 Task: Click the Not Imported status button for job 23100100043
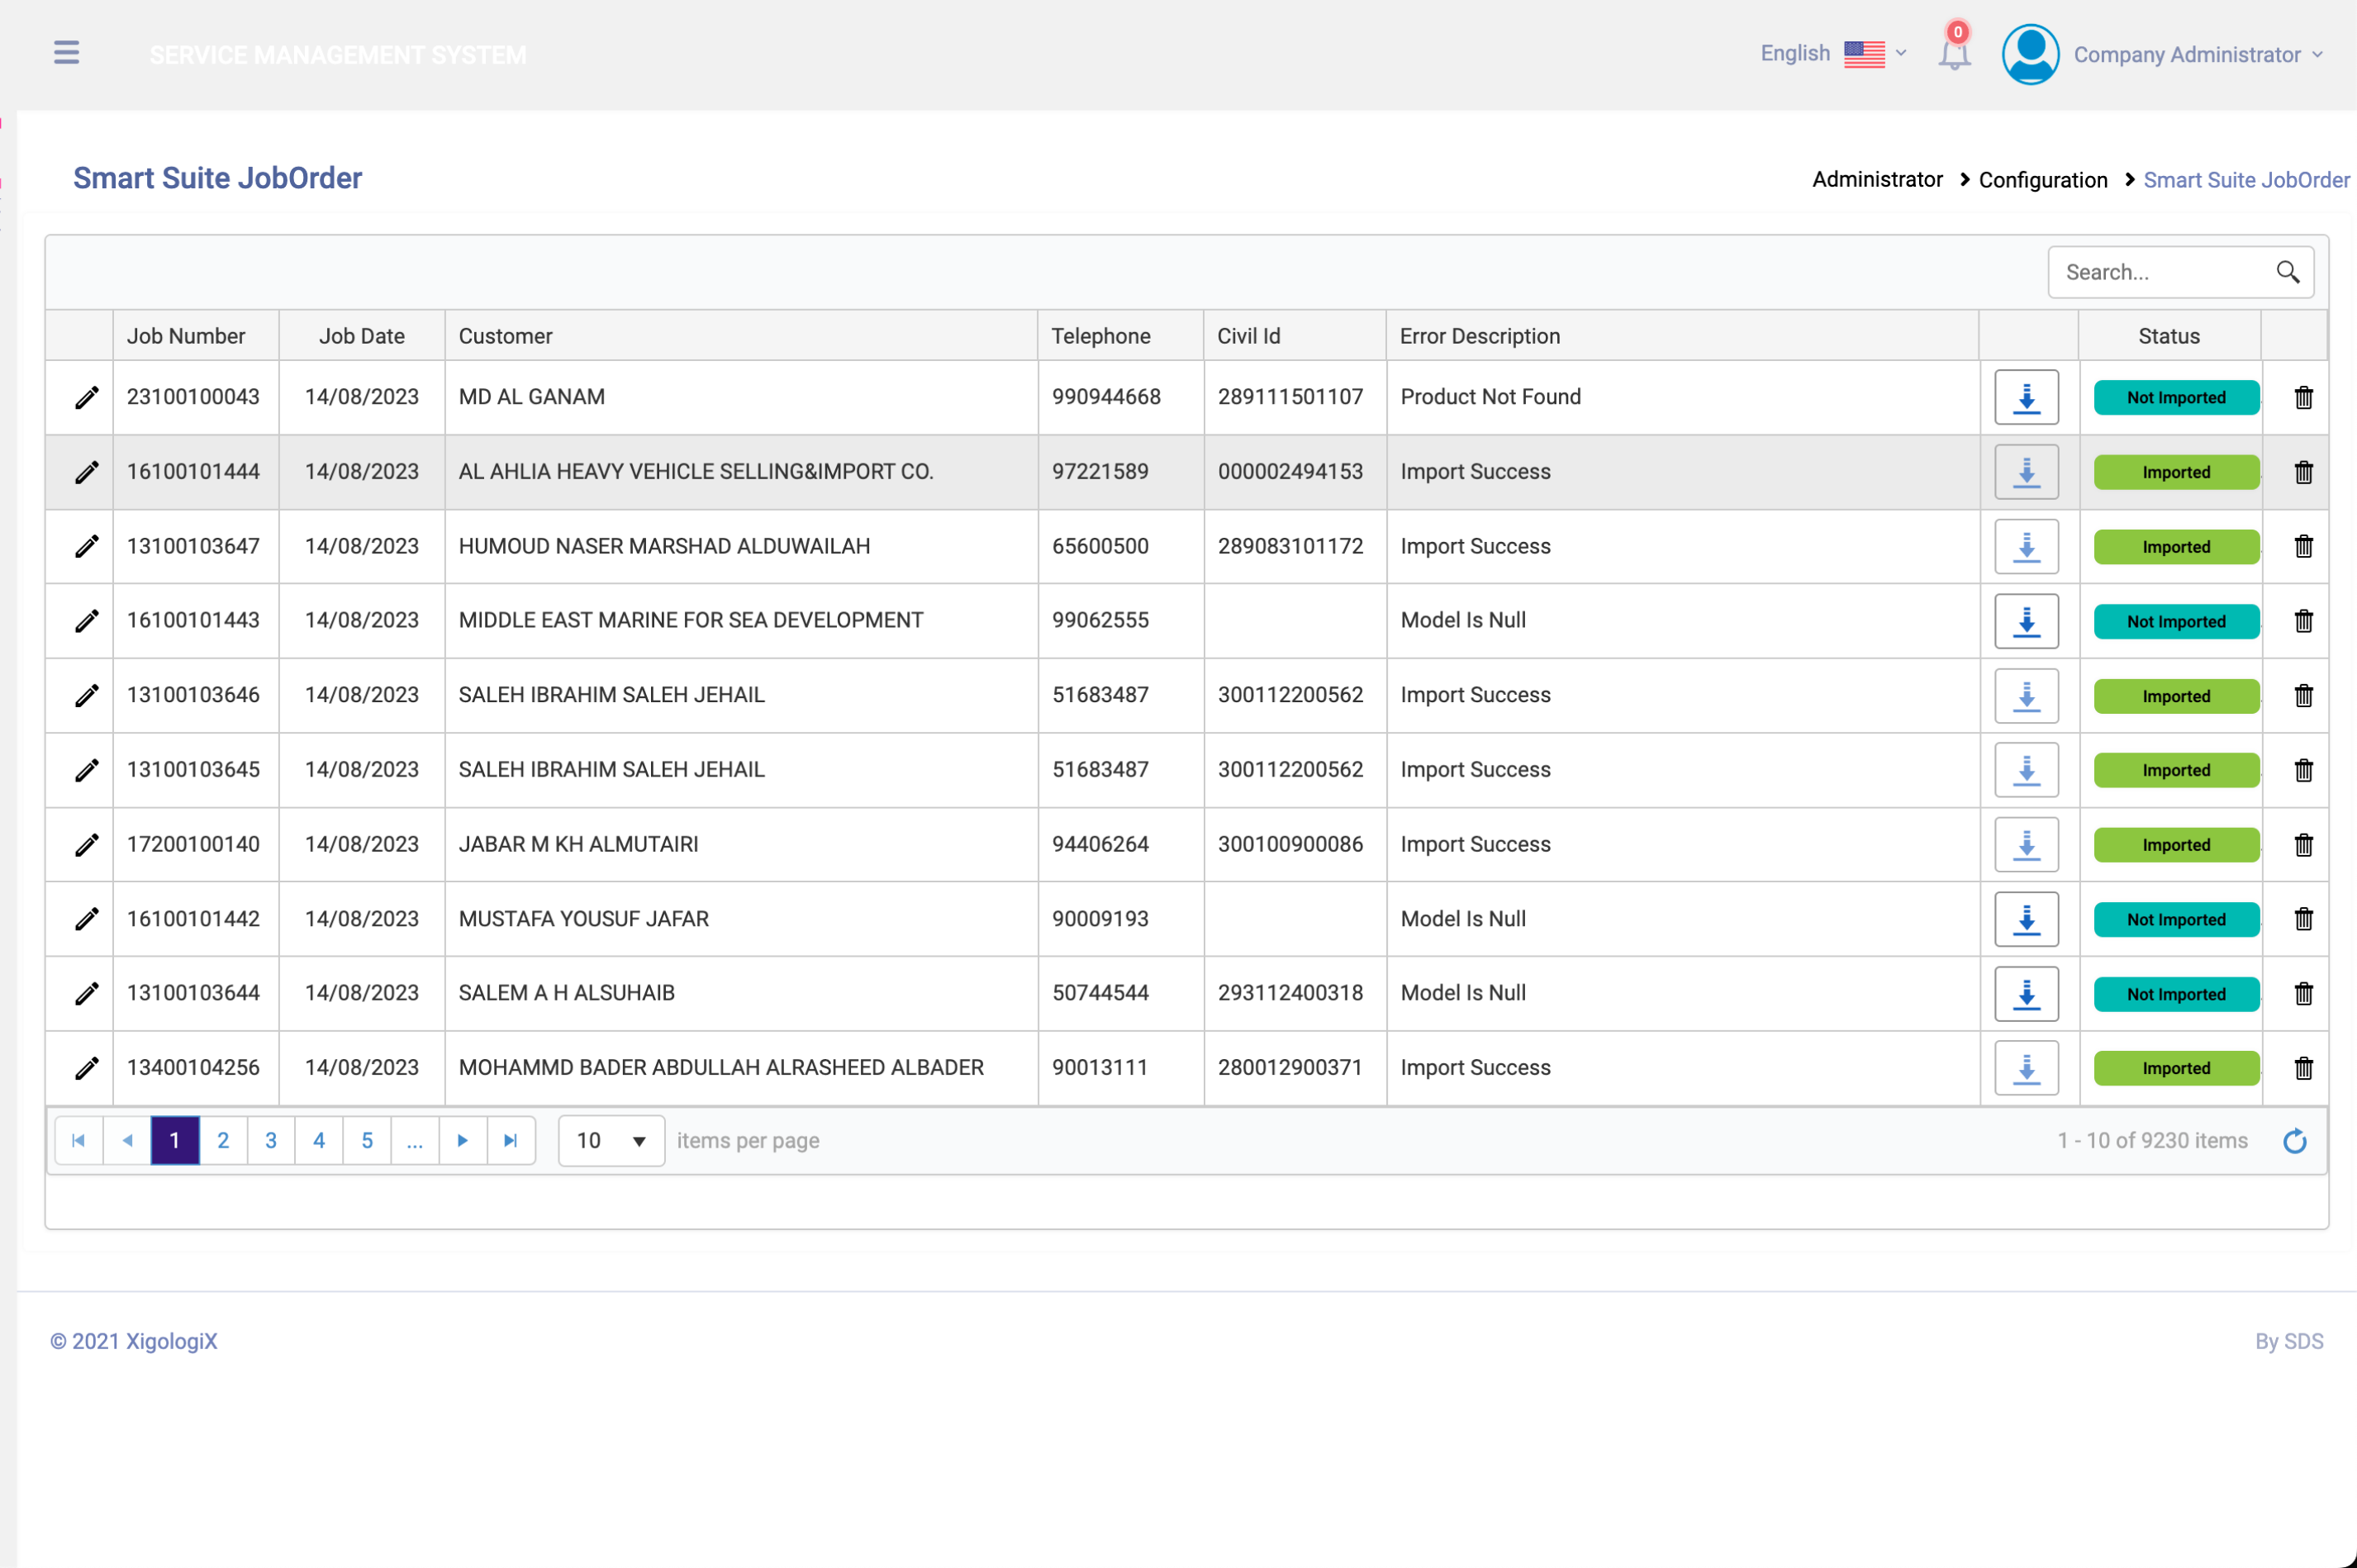point(2177,396)
